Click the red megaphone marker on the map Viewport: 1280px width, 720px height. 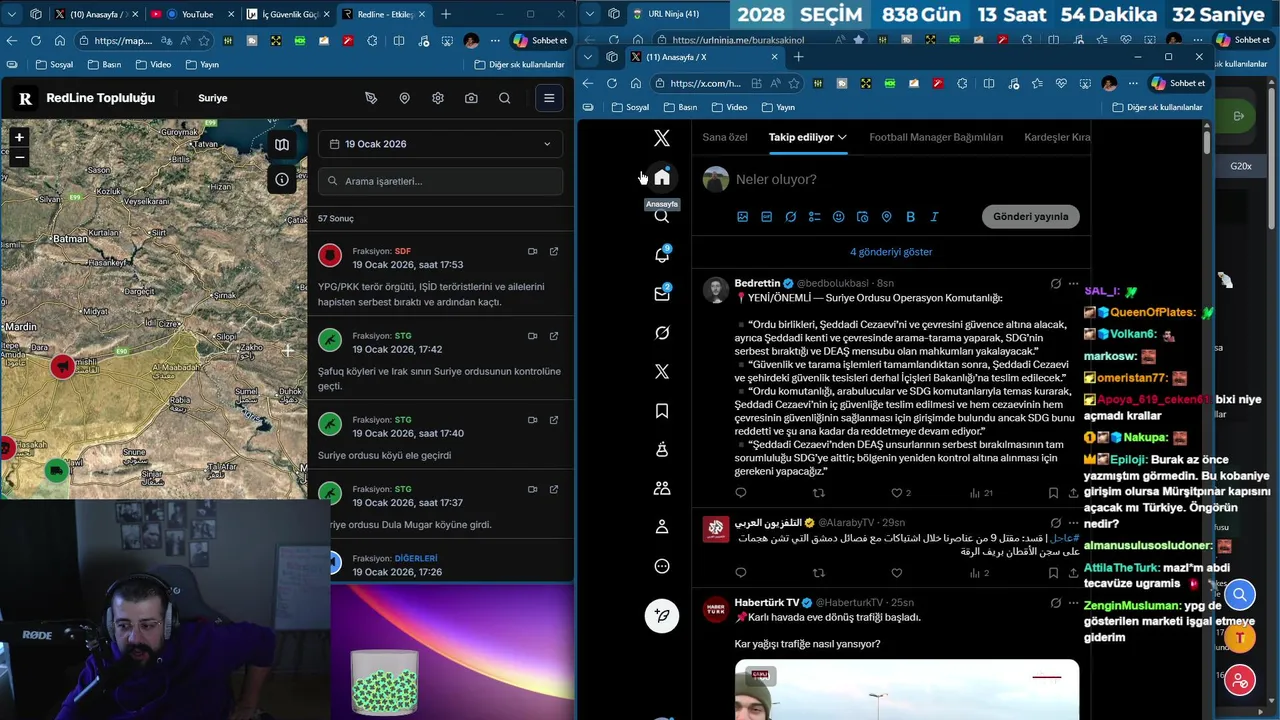point(62,367)
